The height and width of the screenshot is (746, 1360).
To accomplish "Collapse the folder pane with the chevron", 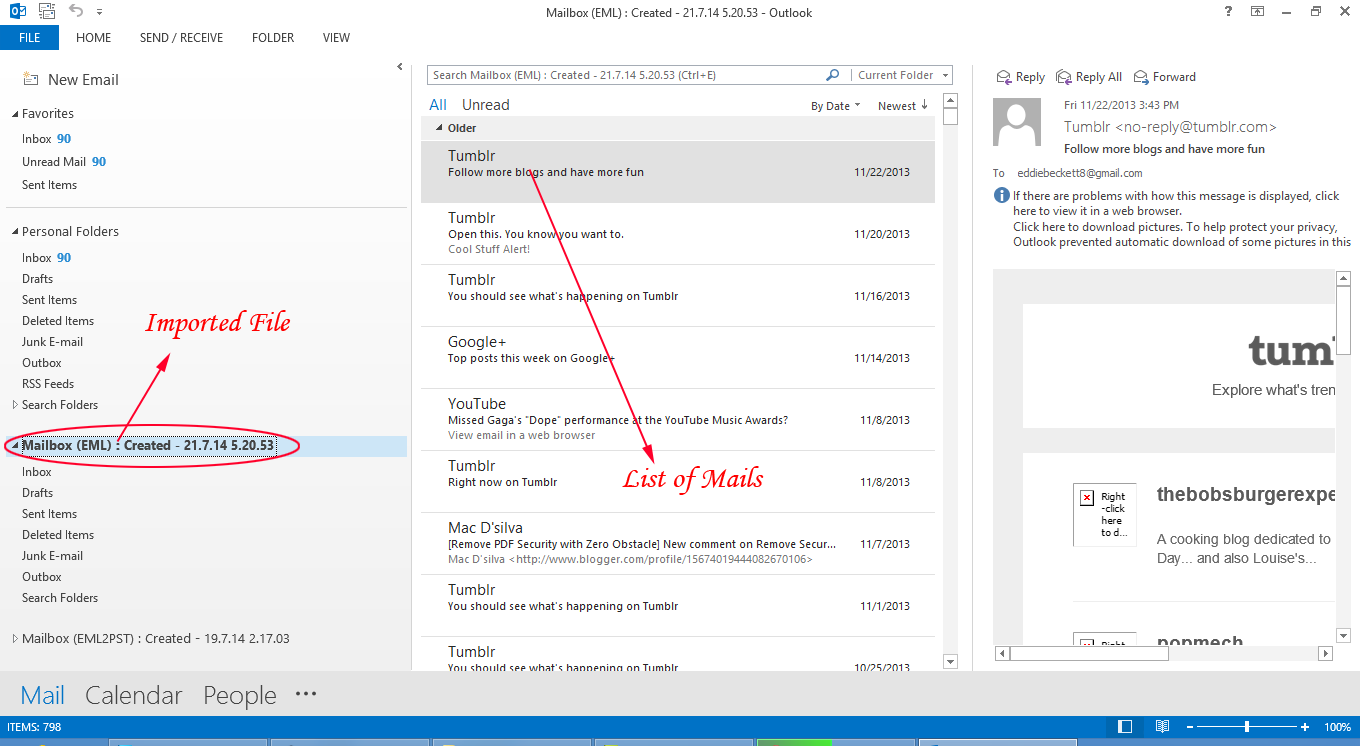I will tap(399, 67).
